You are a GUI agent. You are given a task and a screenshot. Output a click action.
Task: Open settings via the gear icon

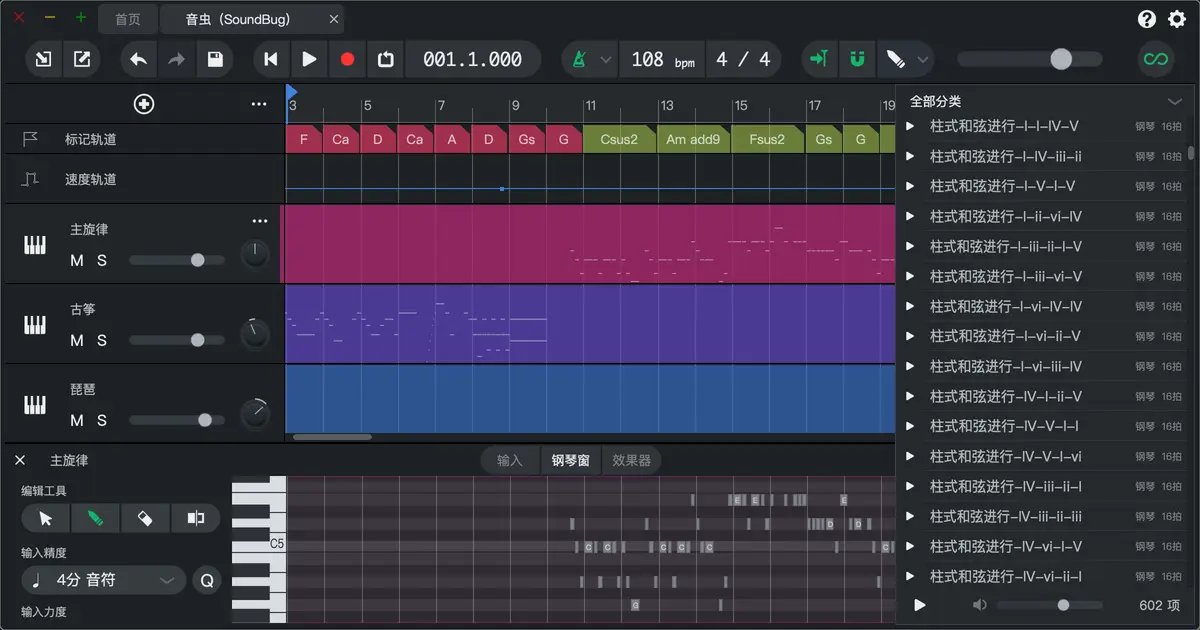[1175, 19]
